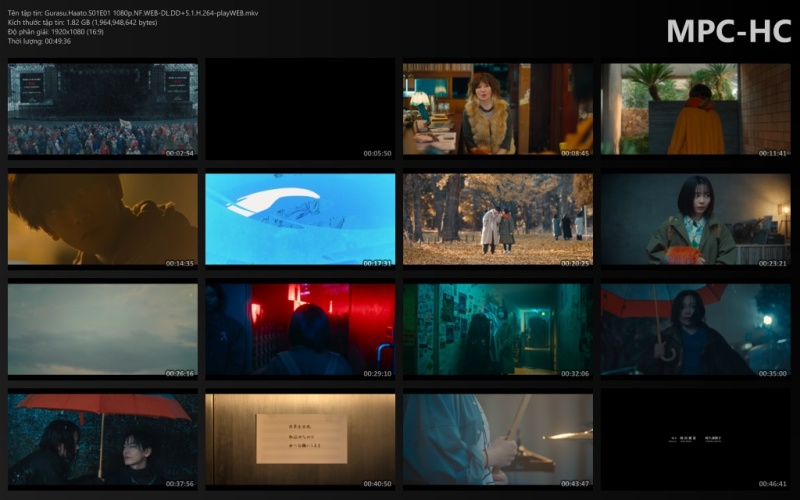
Task: Select the red umbrella couple thumbnail at 00:37:56
Action: click(103, 439)
